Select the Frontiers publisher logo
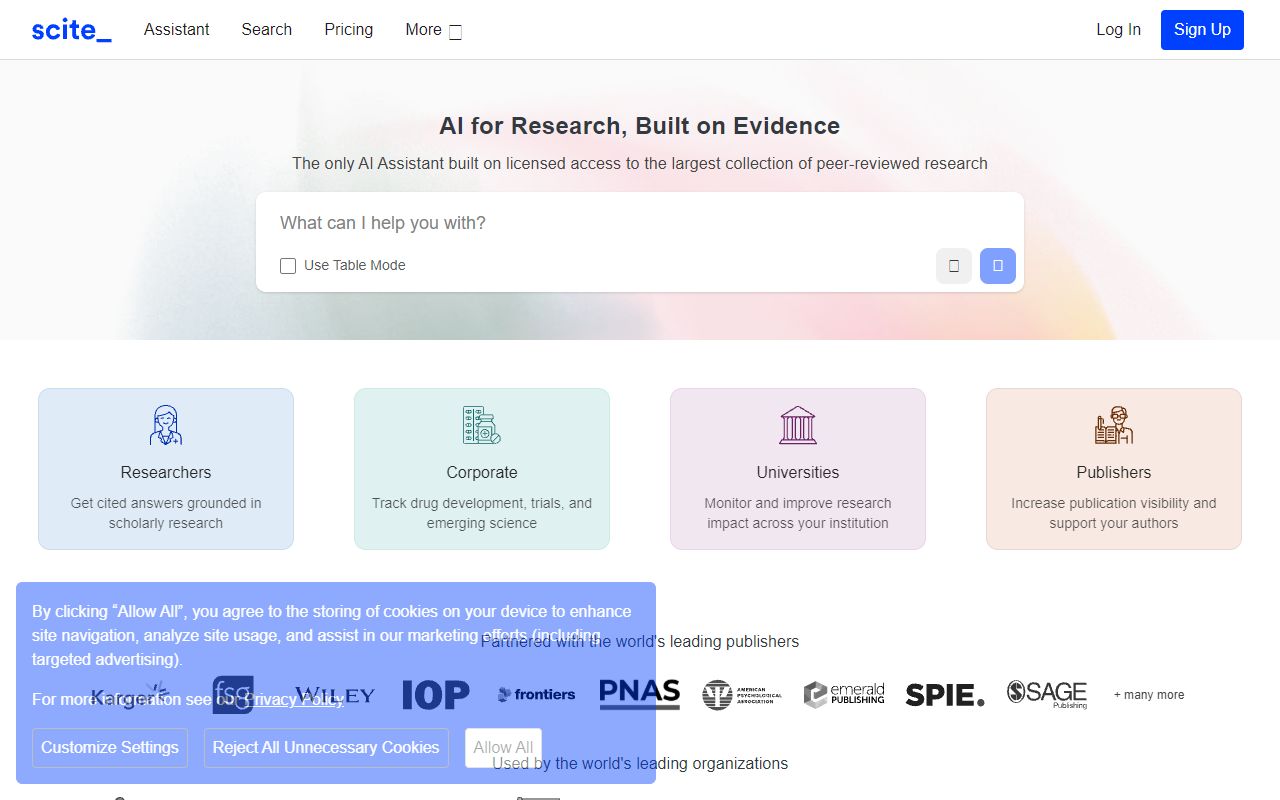This screenshot has width=1280, height=800. point(536,694)
